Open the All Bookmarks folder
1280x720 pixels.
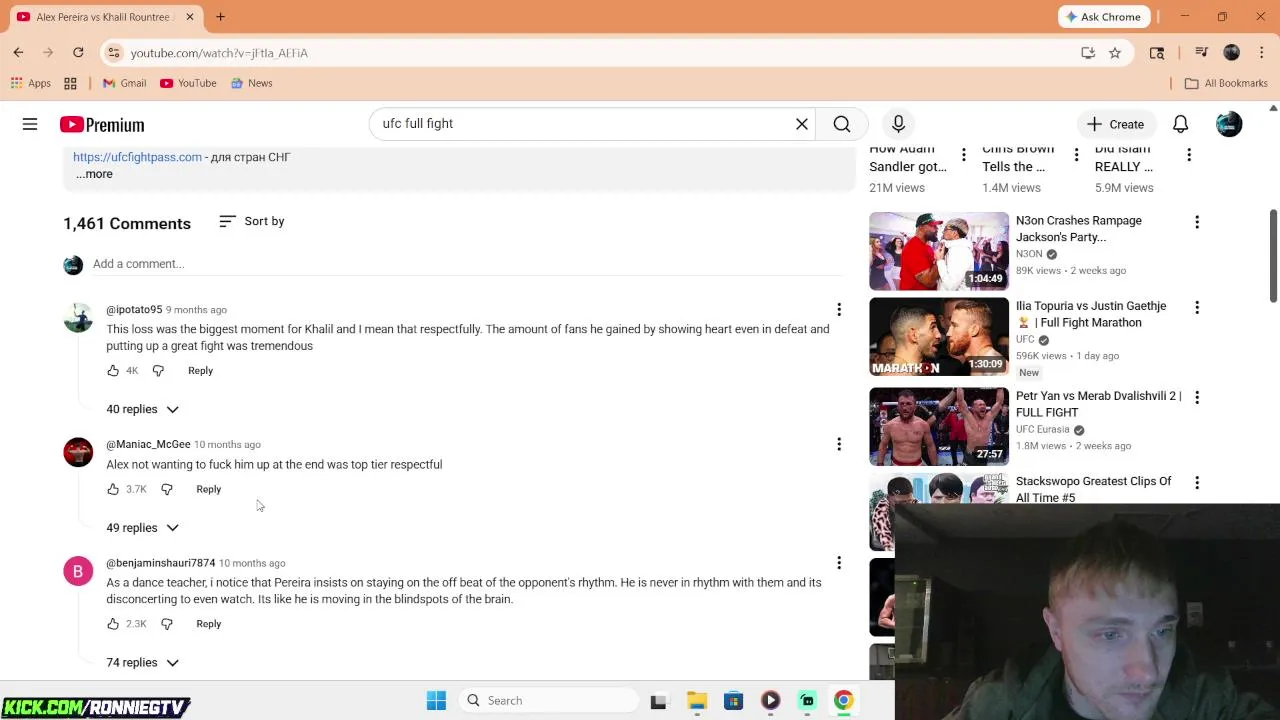coord(1226,83)
